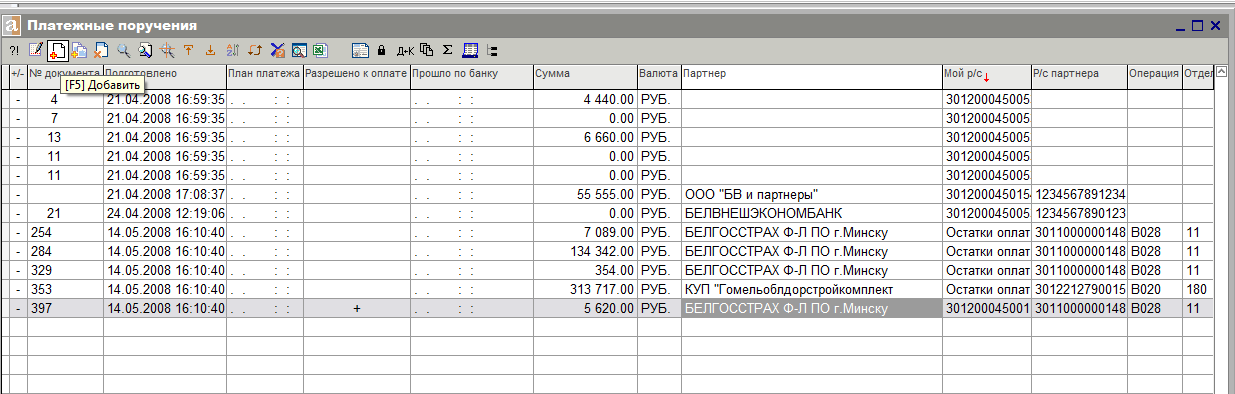1235x394 pixels.
Task: Click partner БЕЛВНЕШЭКОНОМБАНК cell
Action: click(811, 213)
